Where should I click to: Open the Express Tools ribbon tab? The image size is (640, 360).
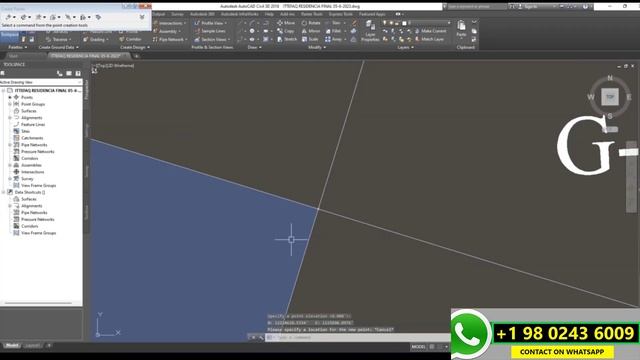[x=340, y=14]
